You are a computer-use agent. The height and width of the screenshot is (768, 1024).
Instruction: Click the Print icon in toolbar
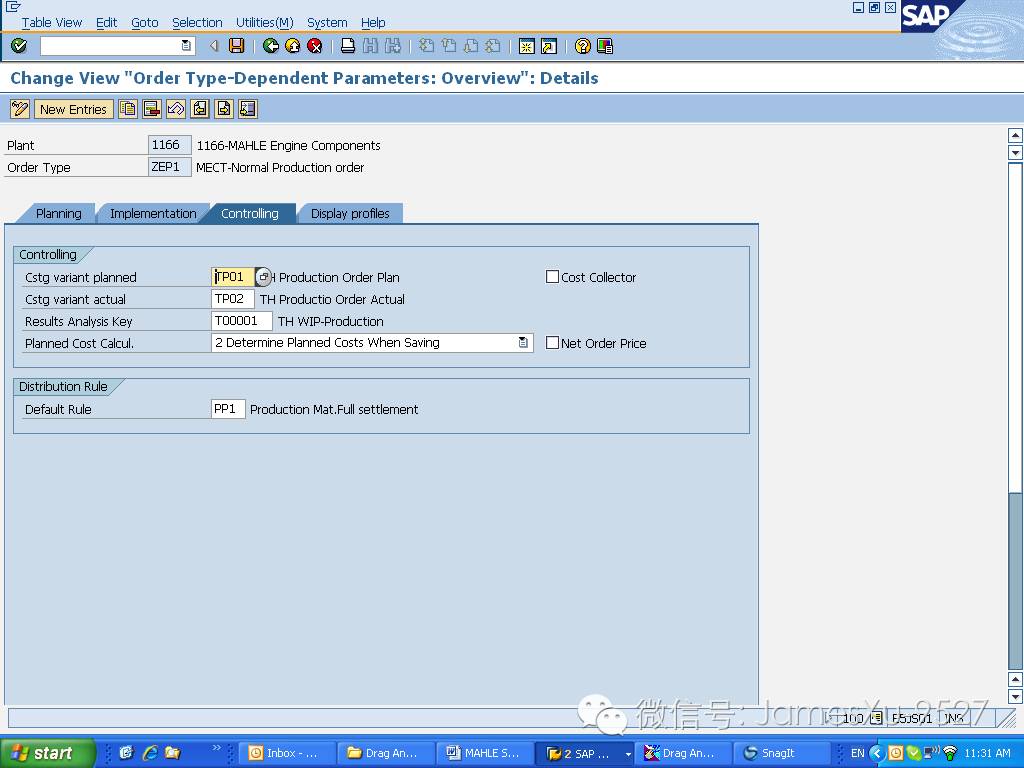348,46
